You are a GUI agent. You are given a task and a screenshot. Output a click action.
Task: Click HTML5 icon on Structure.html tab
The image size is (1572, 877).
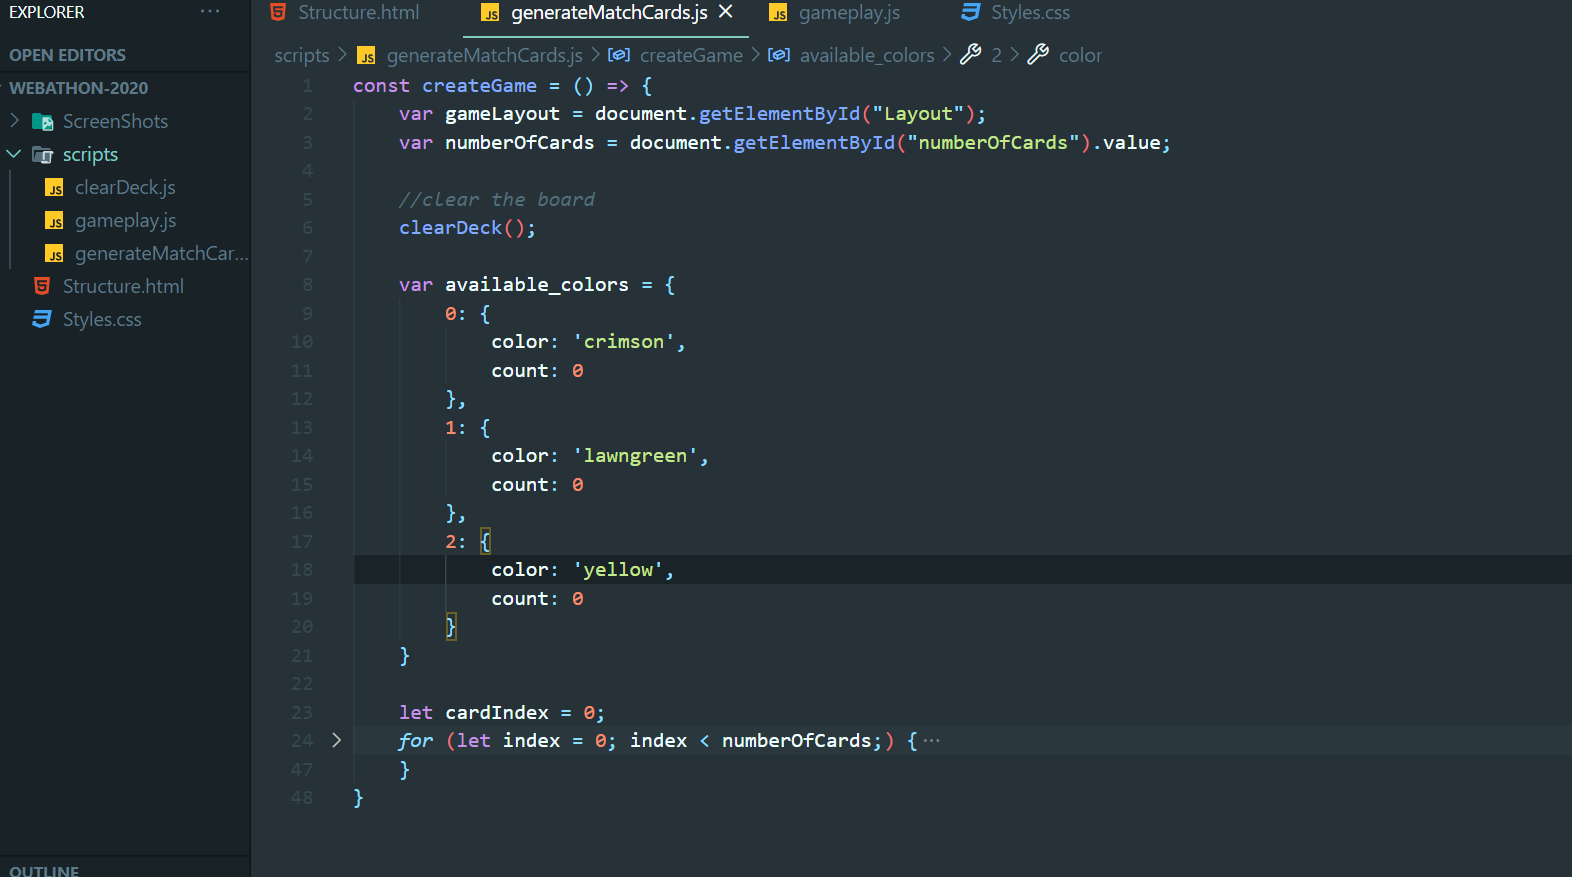pos(278,12)
